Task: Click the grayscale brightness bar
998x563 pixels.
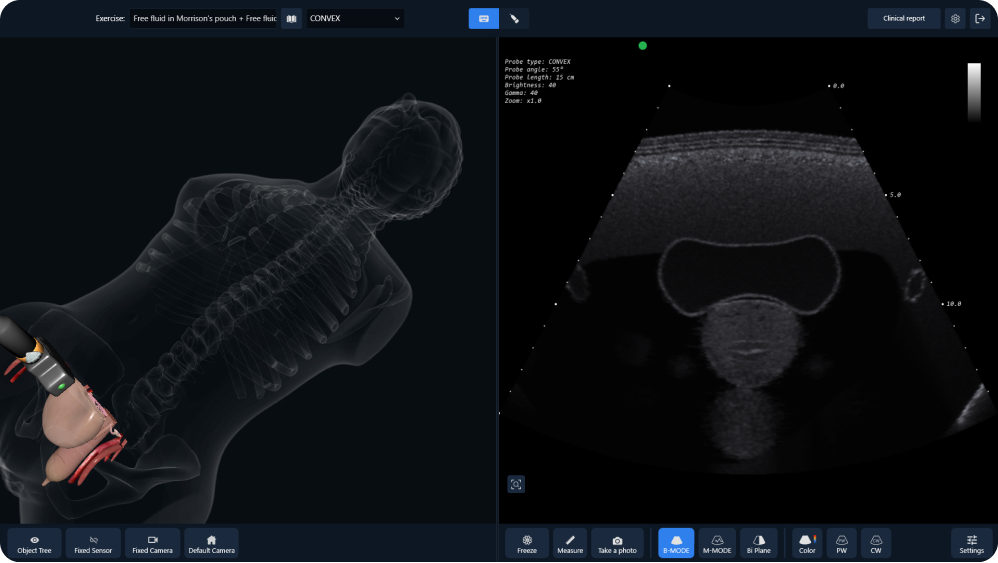Action: coord(974,92)
